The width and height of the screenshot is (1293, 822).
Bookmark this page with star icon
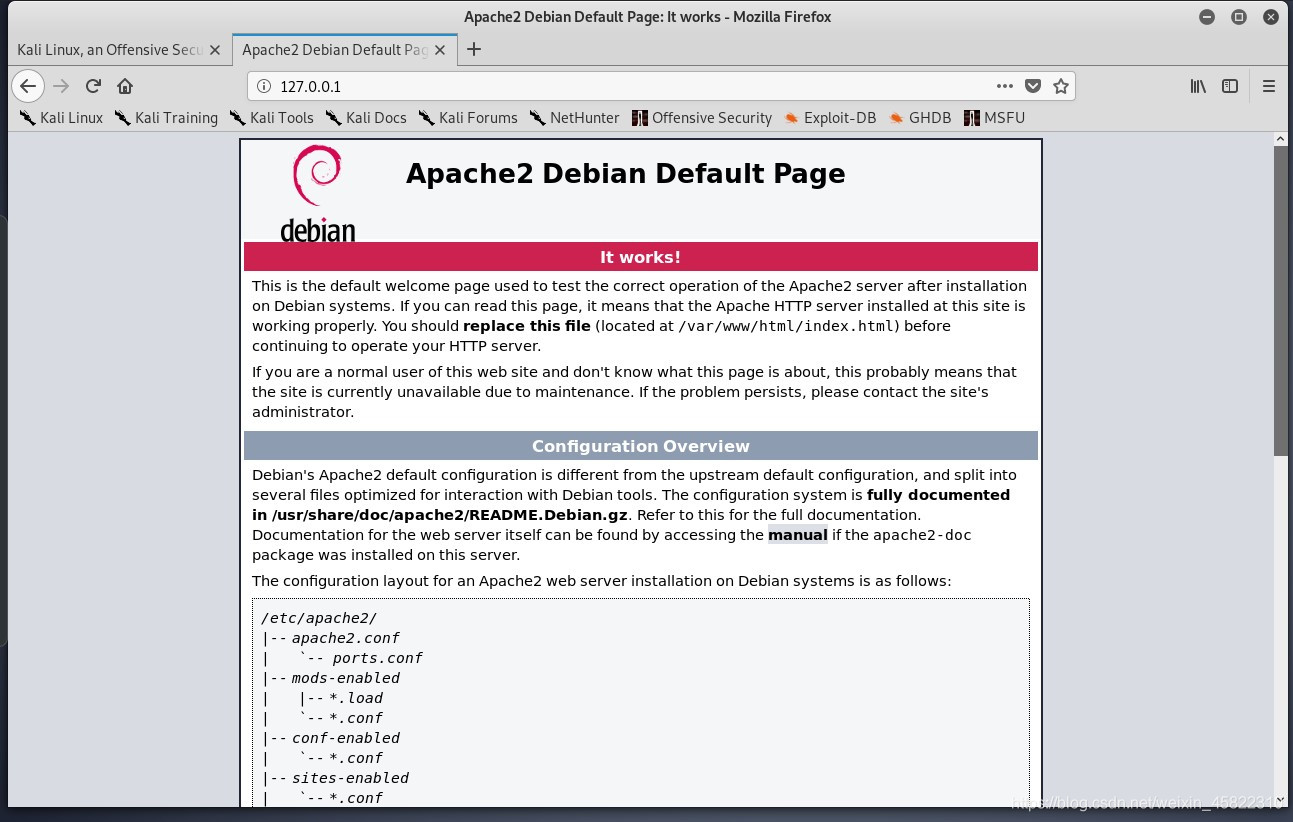[x=1061, y=86]
